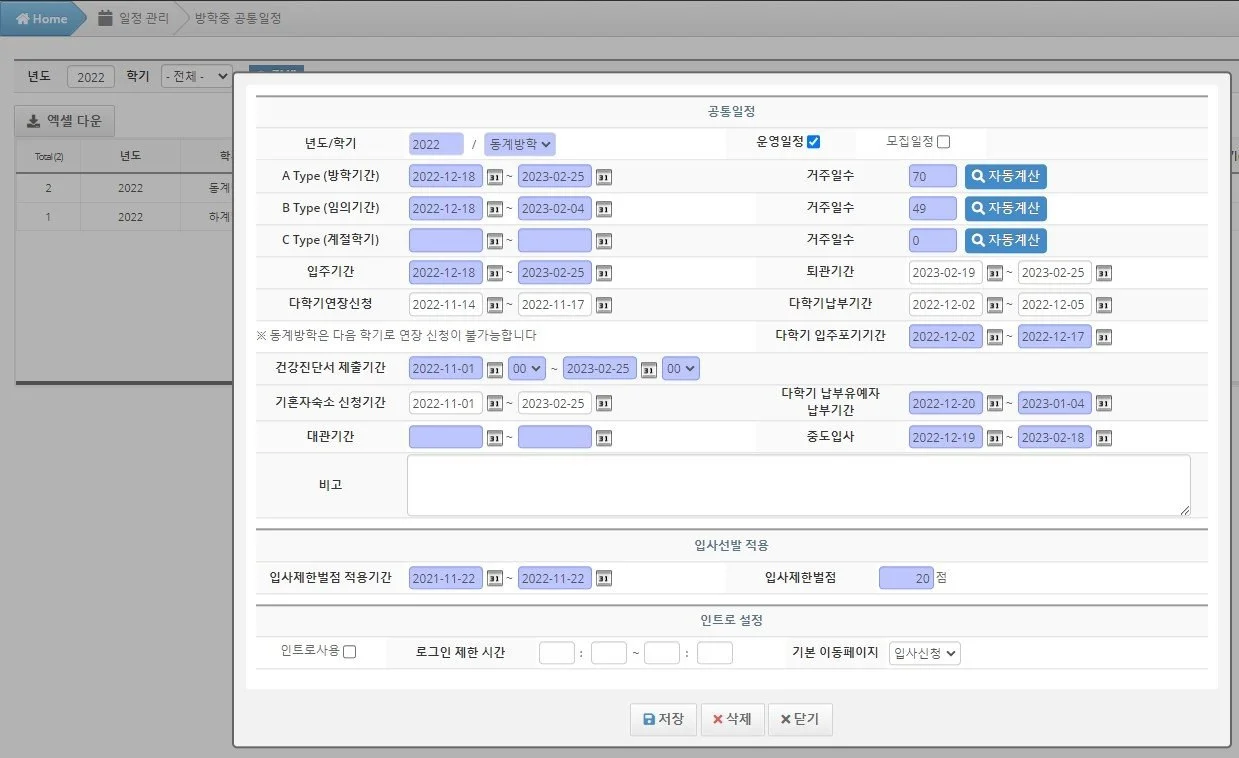Click the A Type 거주일수 field showing 70

[933, 177]
